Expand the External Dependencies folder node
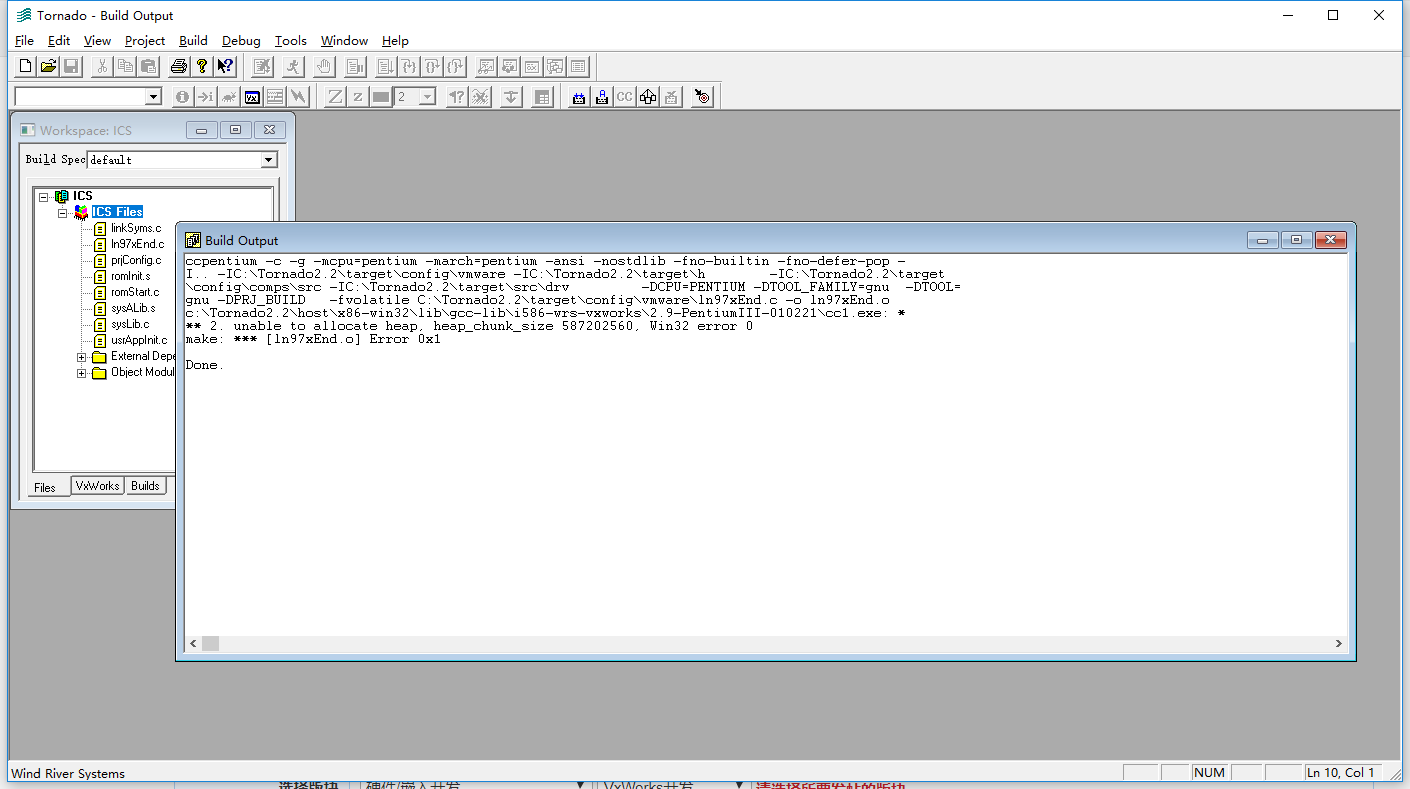 tap(82, 356)
